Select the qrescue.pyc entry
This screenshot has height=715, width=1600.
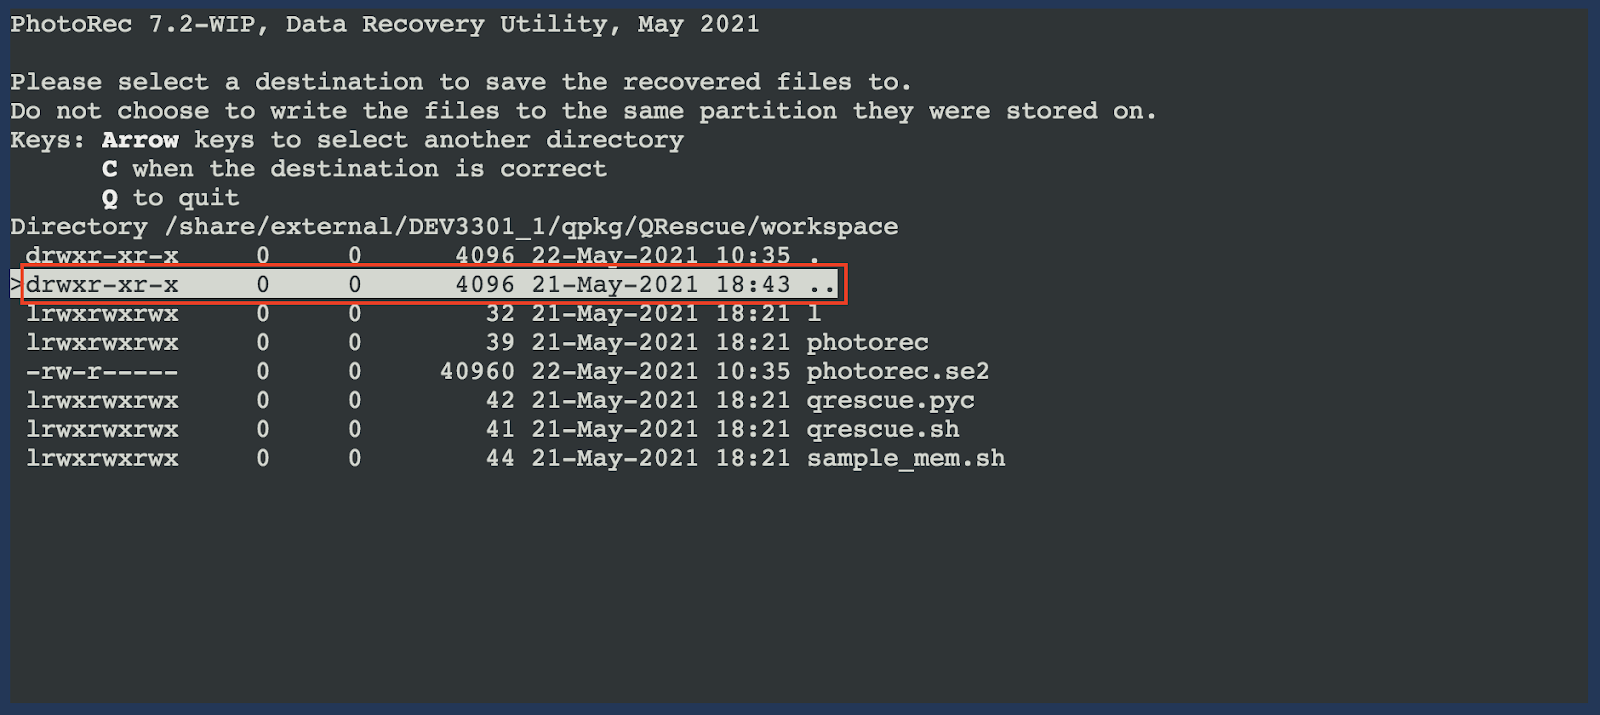(500, 401)
